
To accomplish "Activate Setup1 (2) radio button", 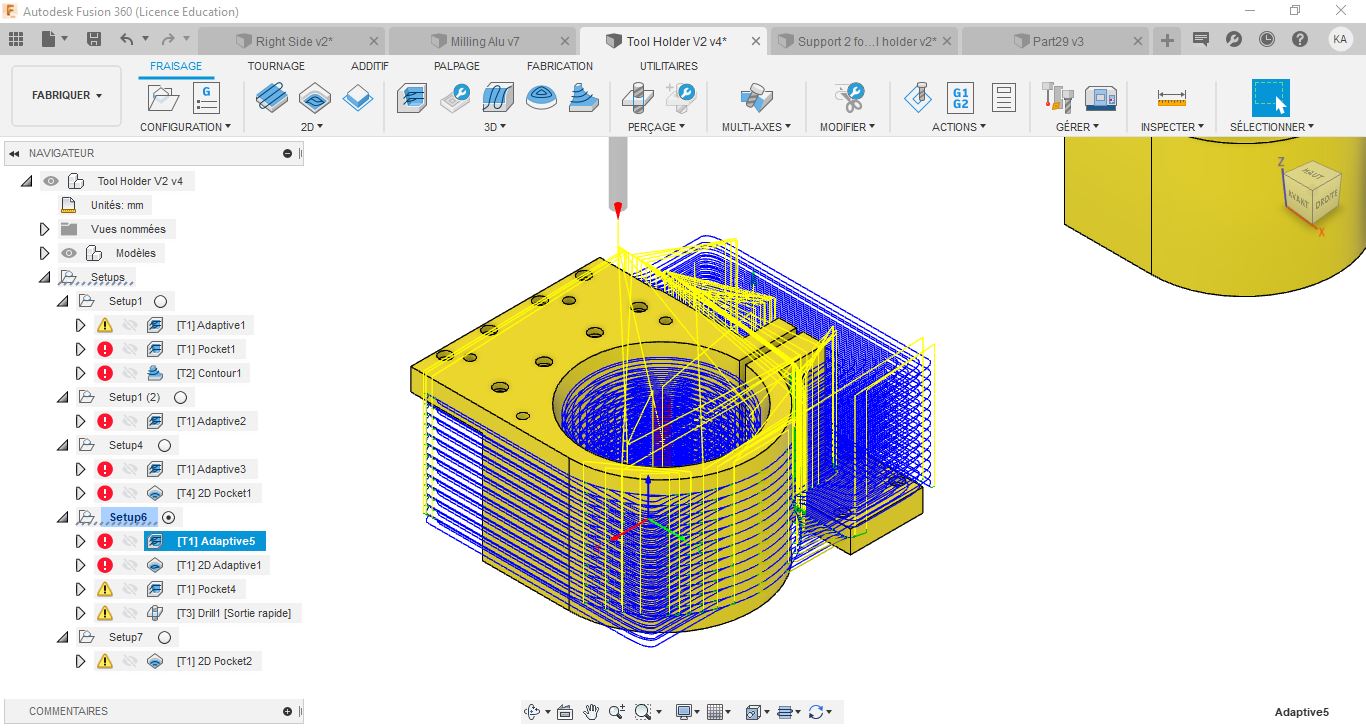I will click(x=181, y=397).
